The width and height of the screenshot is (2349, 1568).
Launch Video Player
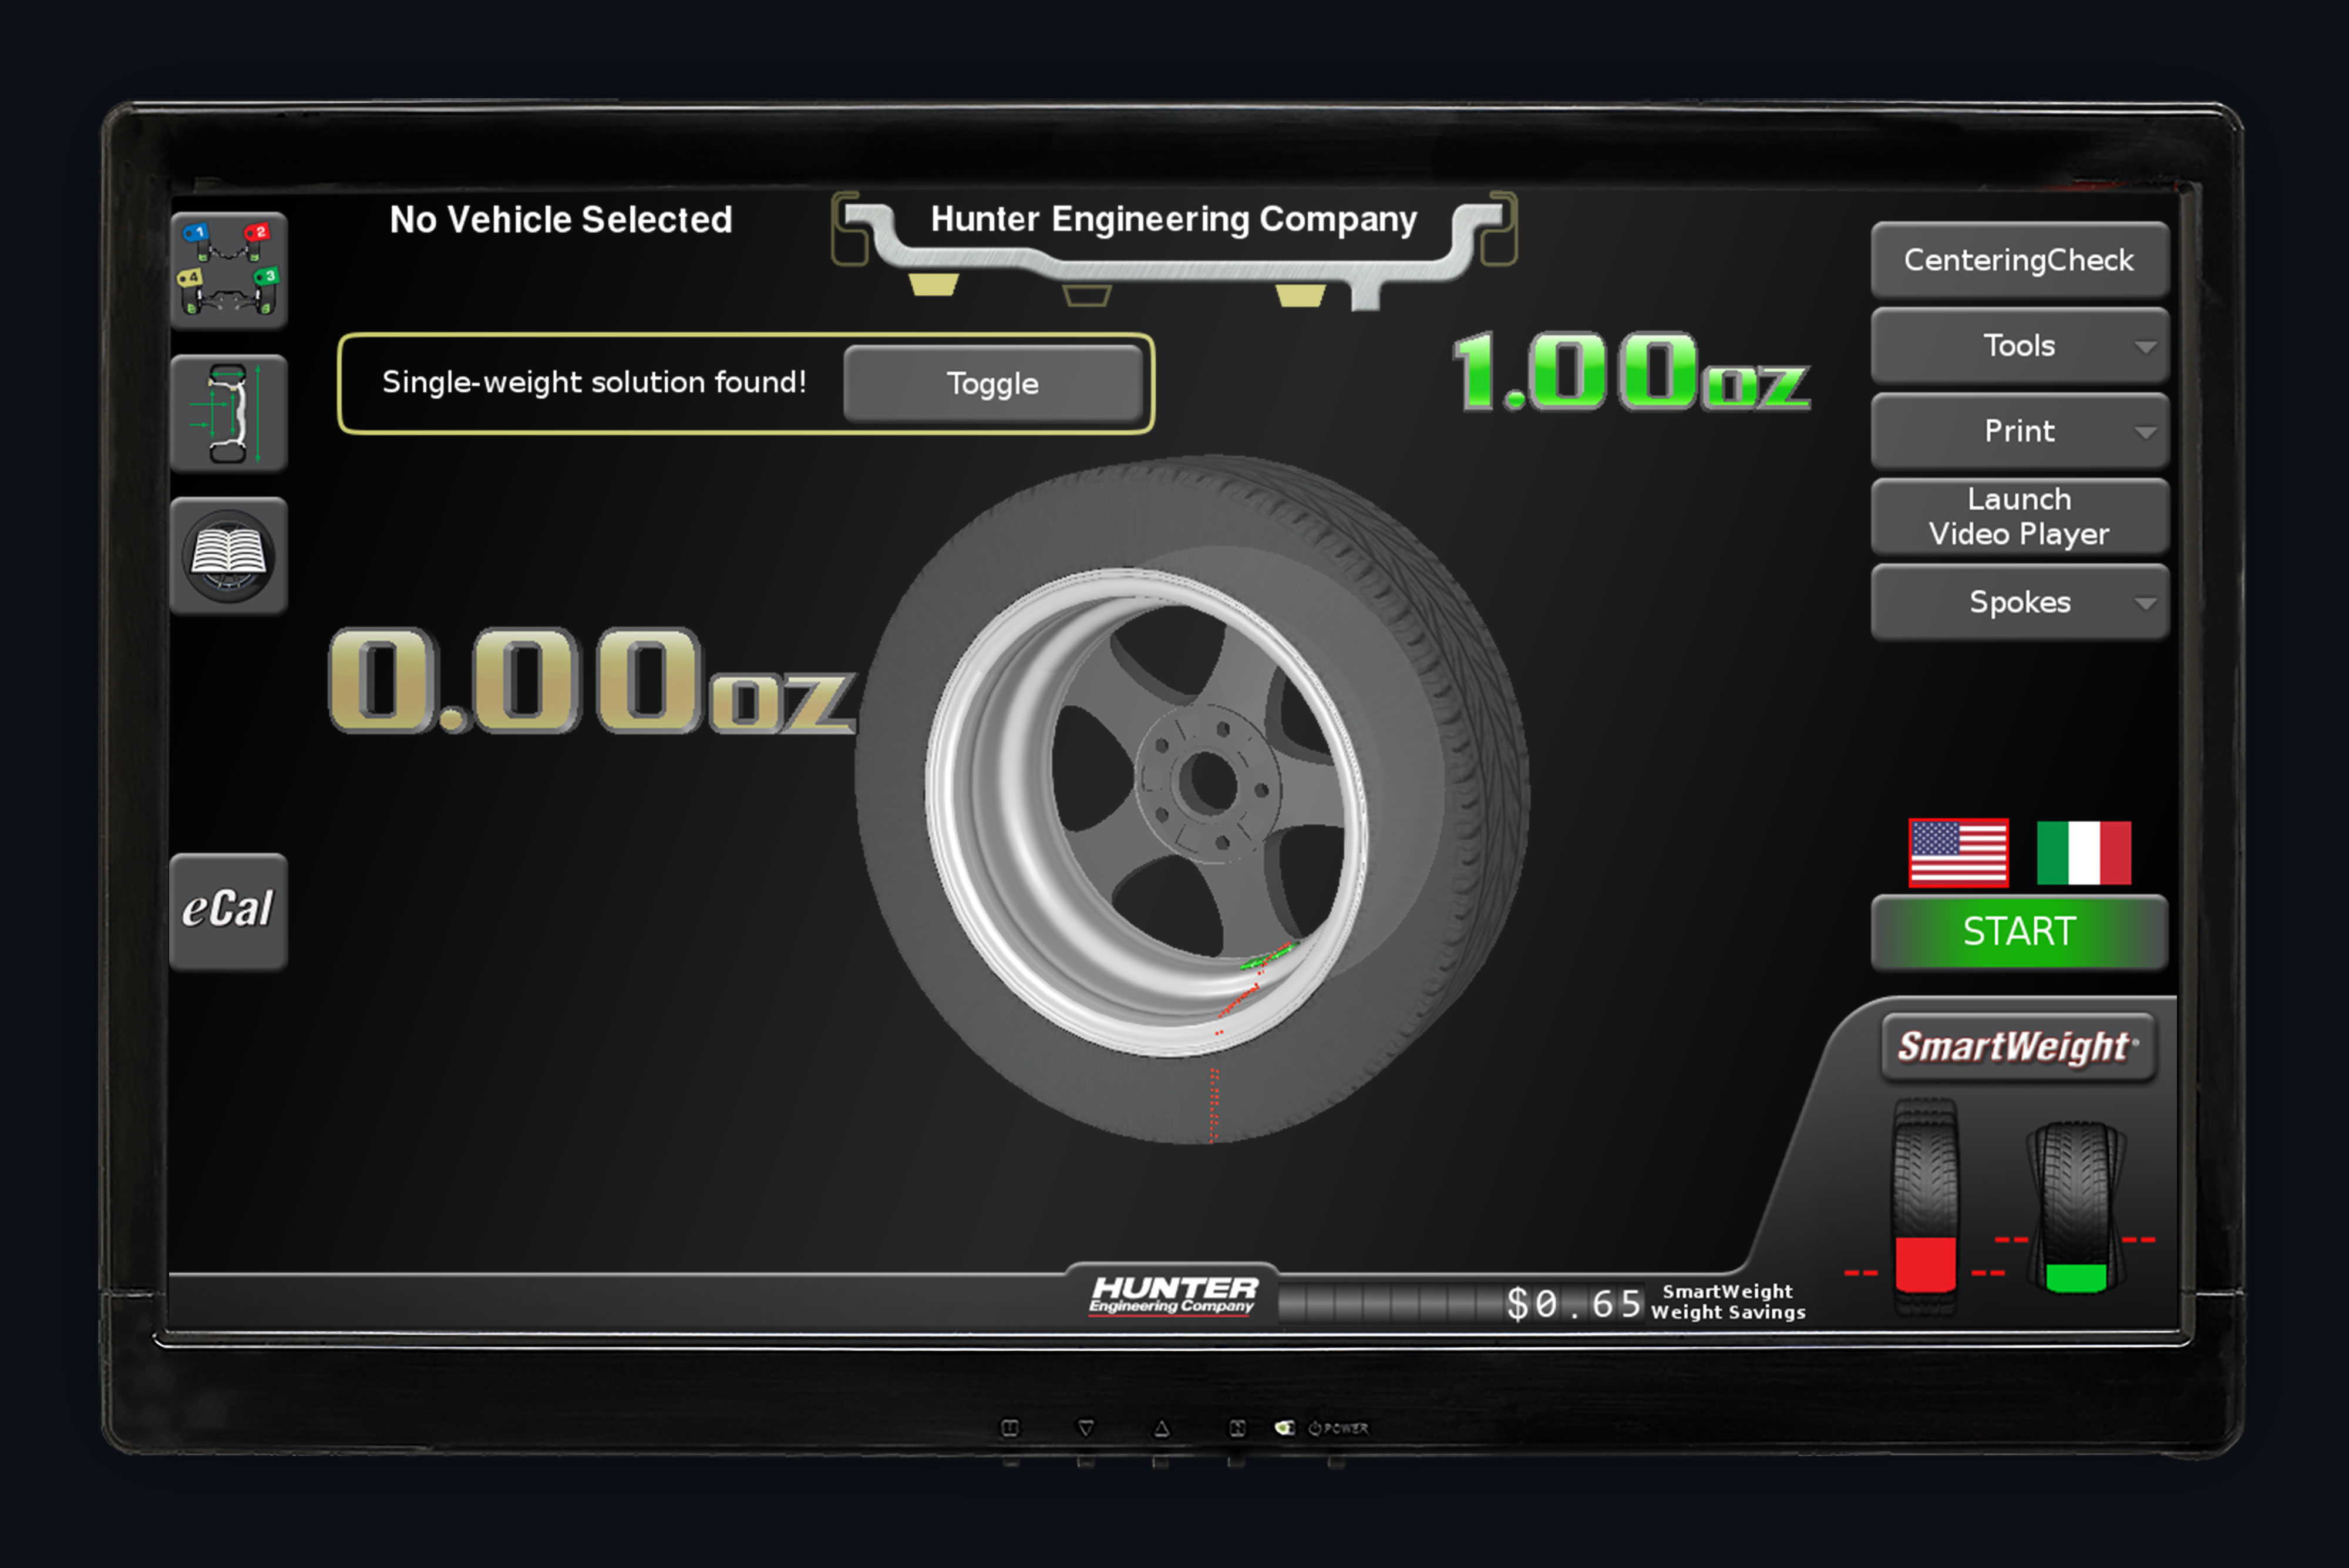tap(2019, 516)
